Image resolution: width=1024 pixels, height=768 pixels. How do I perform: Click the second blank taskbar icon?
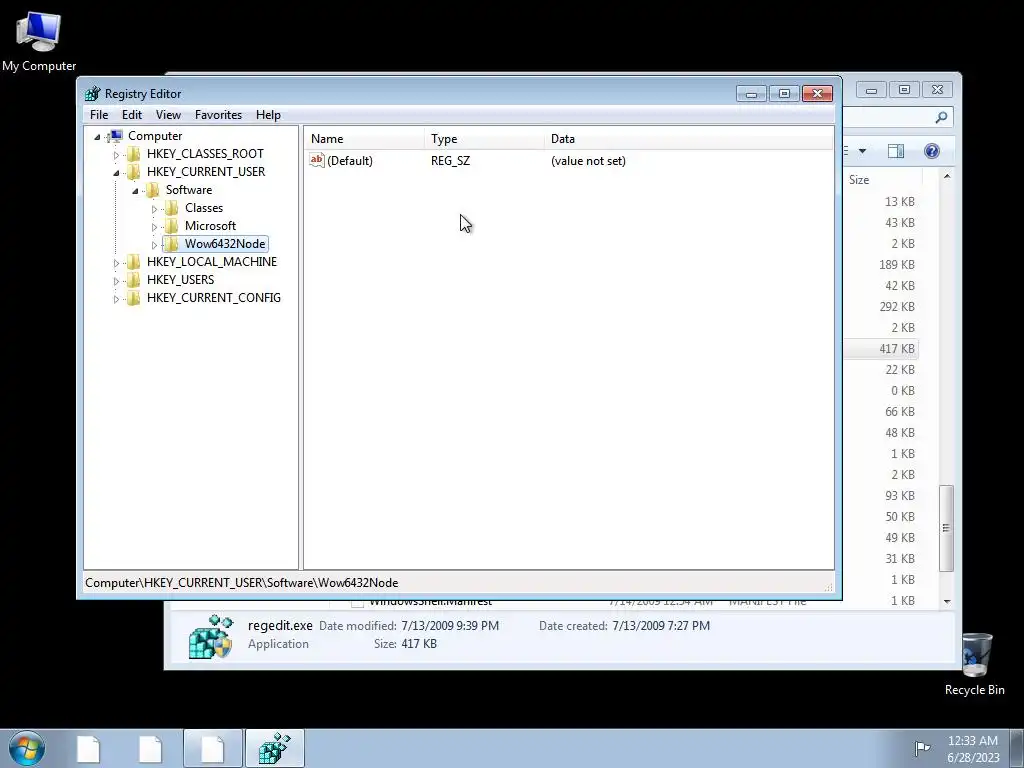pyautogui.click(x=151, y=748)
